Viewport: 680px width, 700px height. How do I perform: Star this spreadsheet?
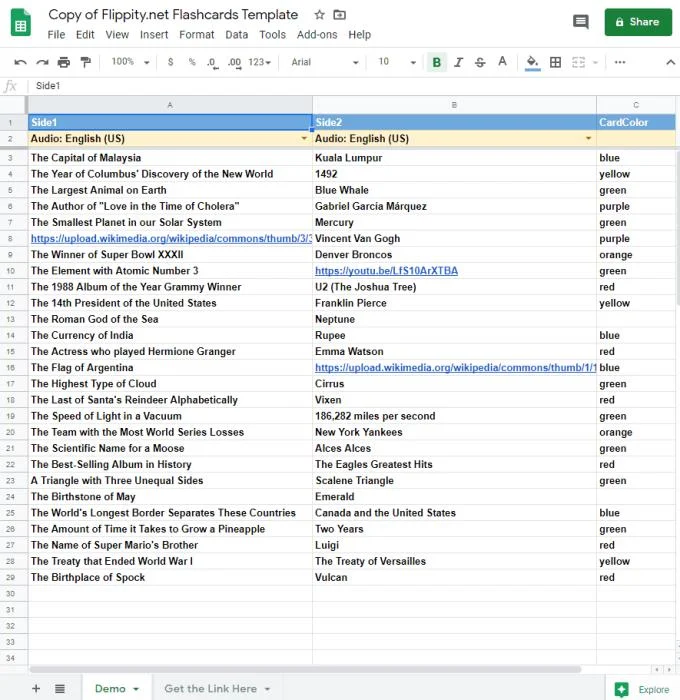coord(319,15)
